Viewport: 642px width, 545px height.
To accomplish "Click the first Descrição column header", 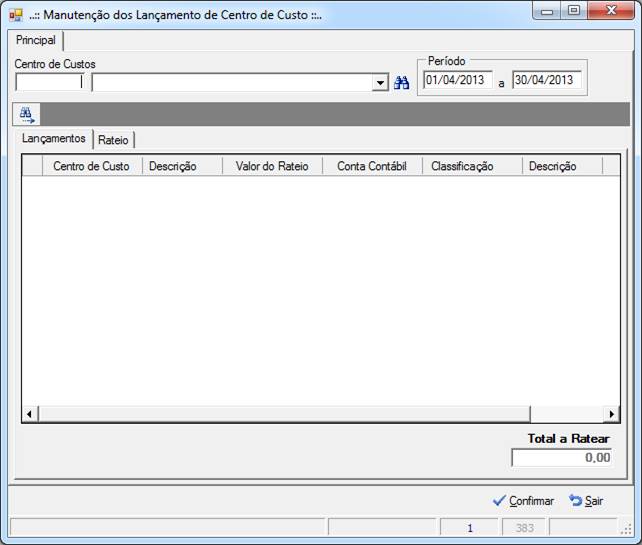I will point(182,166).
